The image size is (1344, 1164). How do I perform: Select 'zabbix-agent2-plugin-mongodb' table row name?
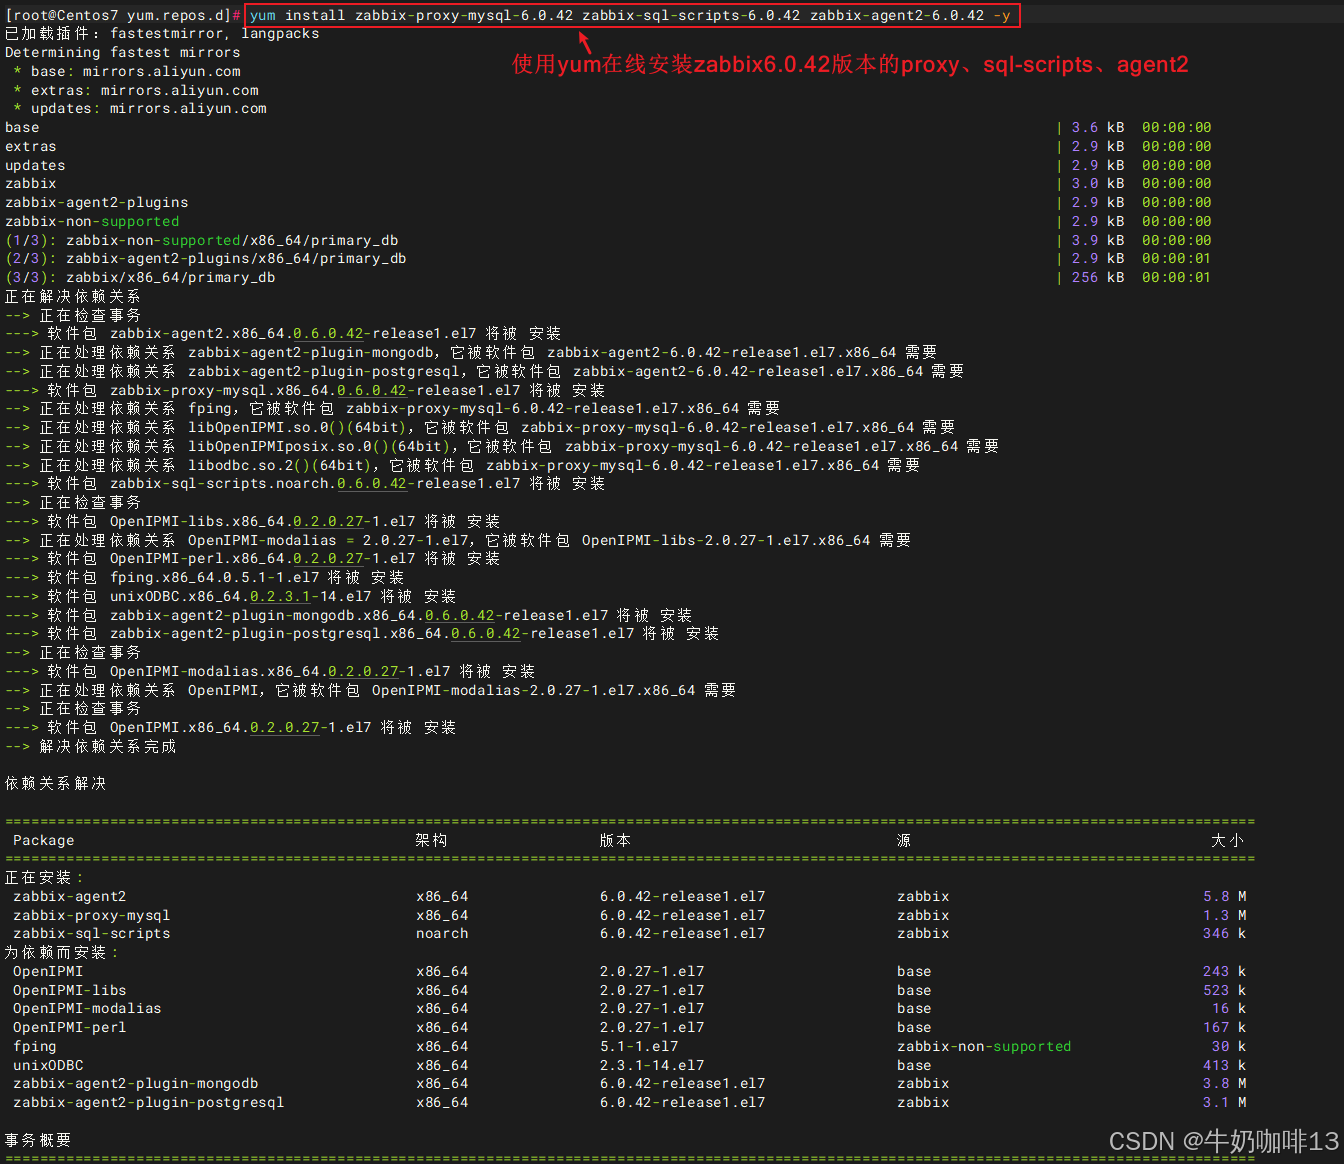pyautogui.click(x=136, y=1084)
